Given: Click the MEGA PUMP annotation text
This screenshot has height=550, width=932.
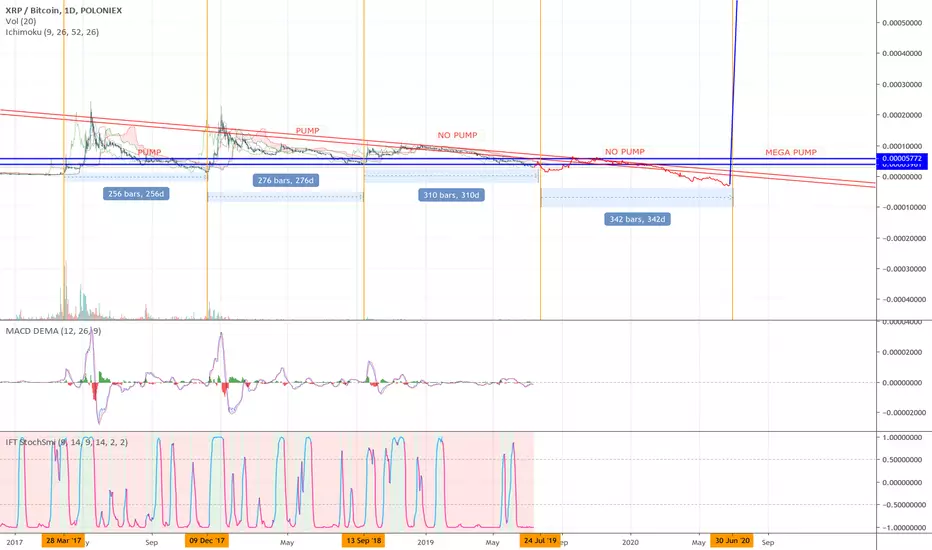Looking at the screenshot, I should [x=791, y=152].
